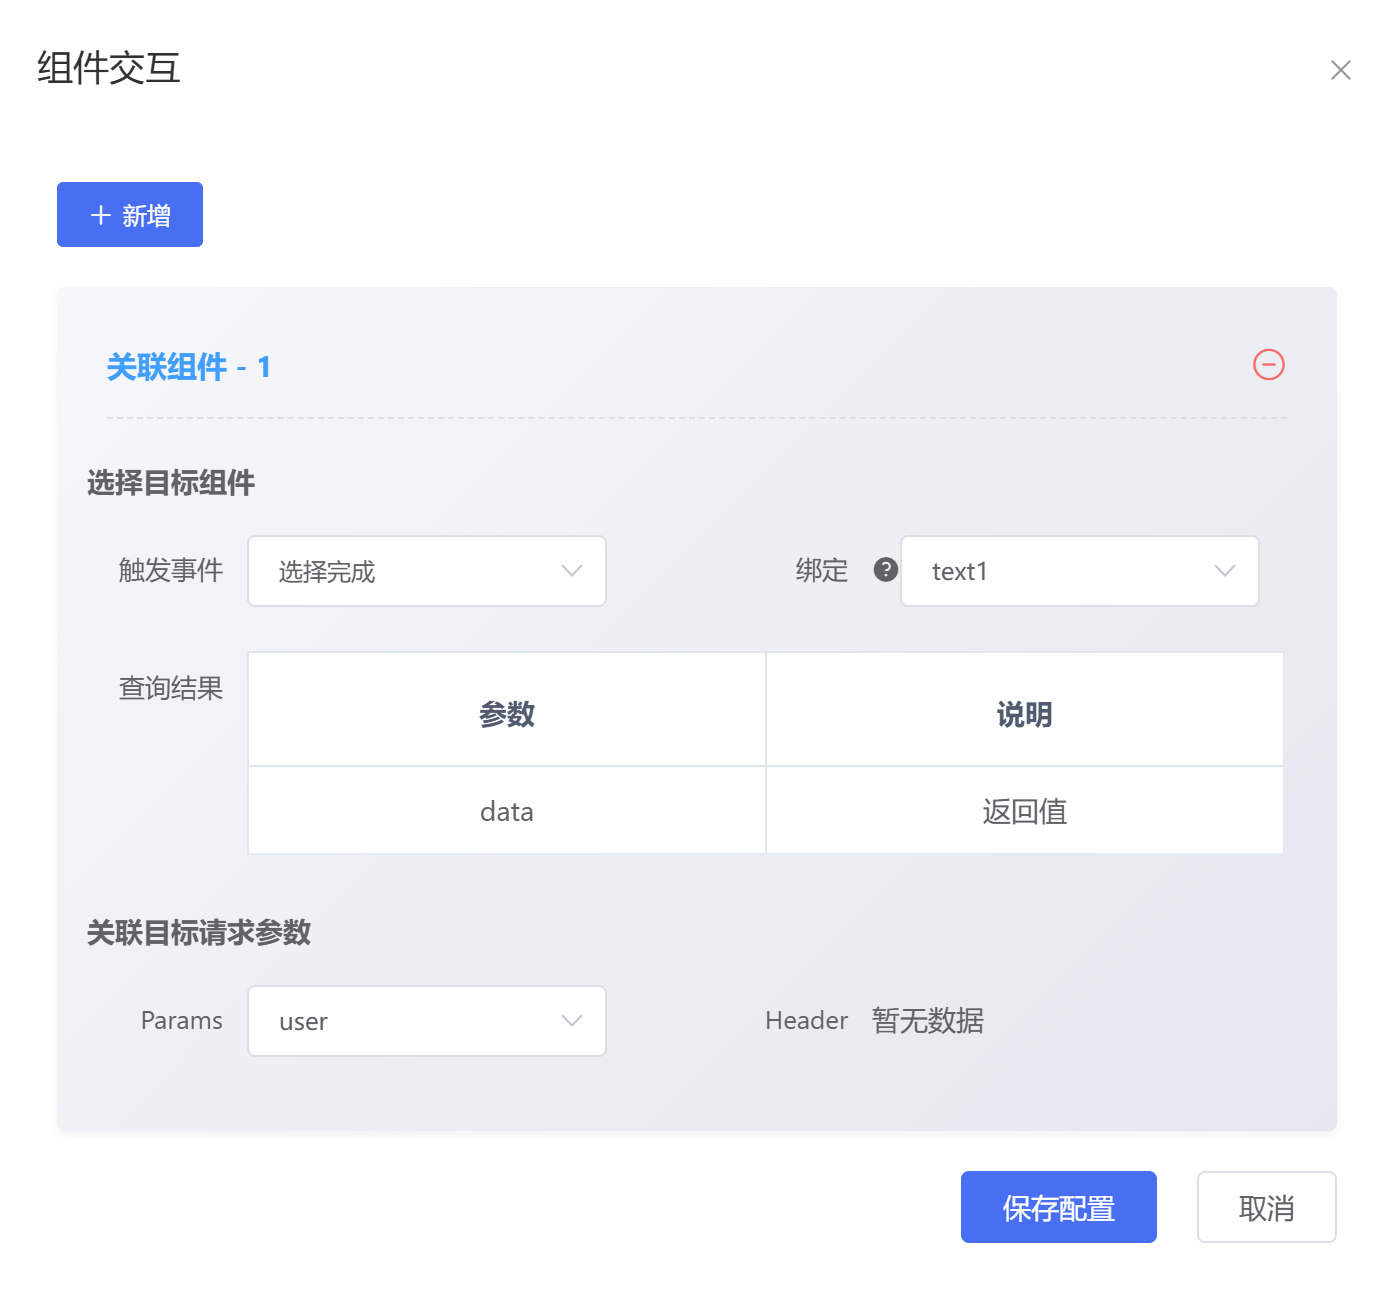Click the 暂无数据 Header placeholder
Screen dimensions: 1392x1296
point(927,1021)
